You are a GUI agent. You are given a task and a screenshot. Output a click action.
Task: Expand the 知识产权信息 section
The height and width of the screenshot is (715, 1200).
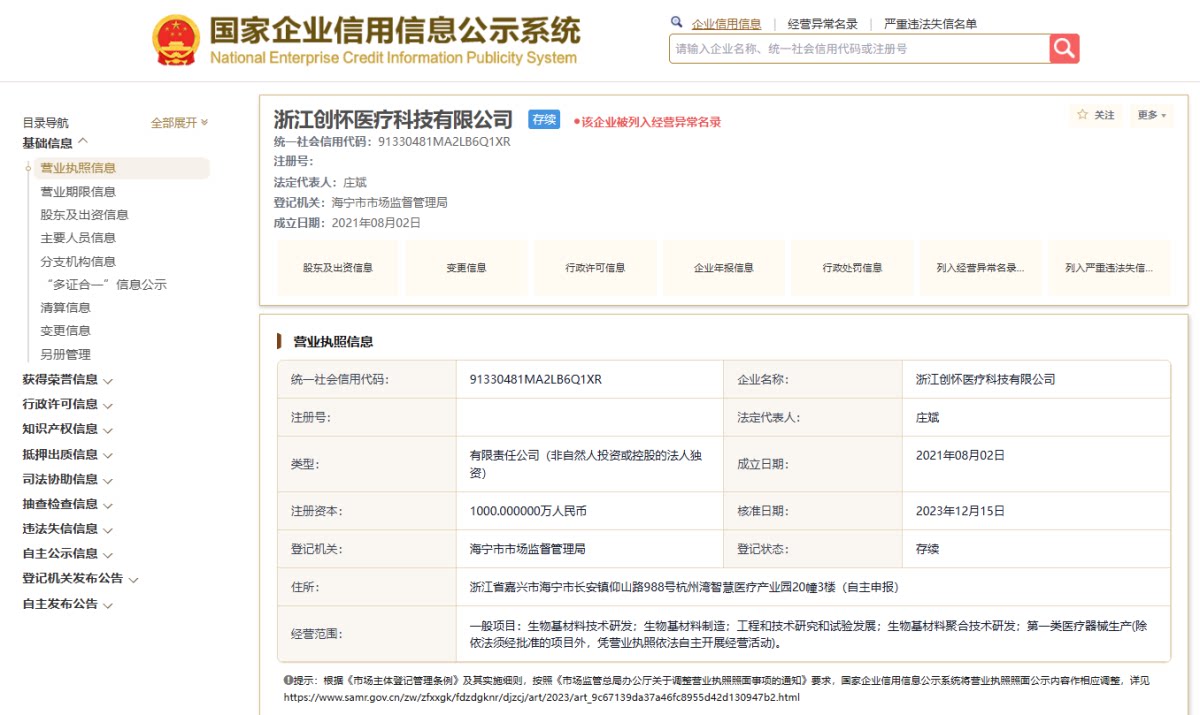68,430
